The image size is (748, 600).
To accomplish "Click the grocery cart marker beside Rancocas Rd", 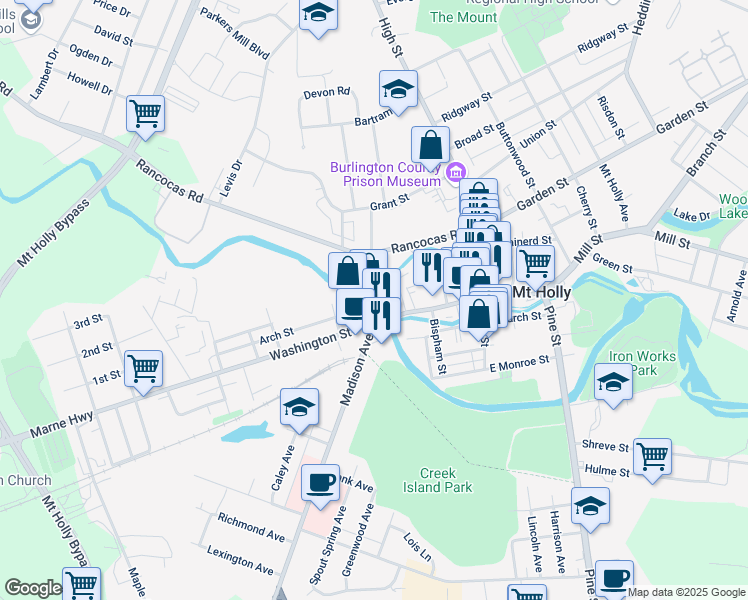I will [145, 114].
